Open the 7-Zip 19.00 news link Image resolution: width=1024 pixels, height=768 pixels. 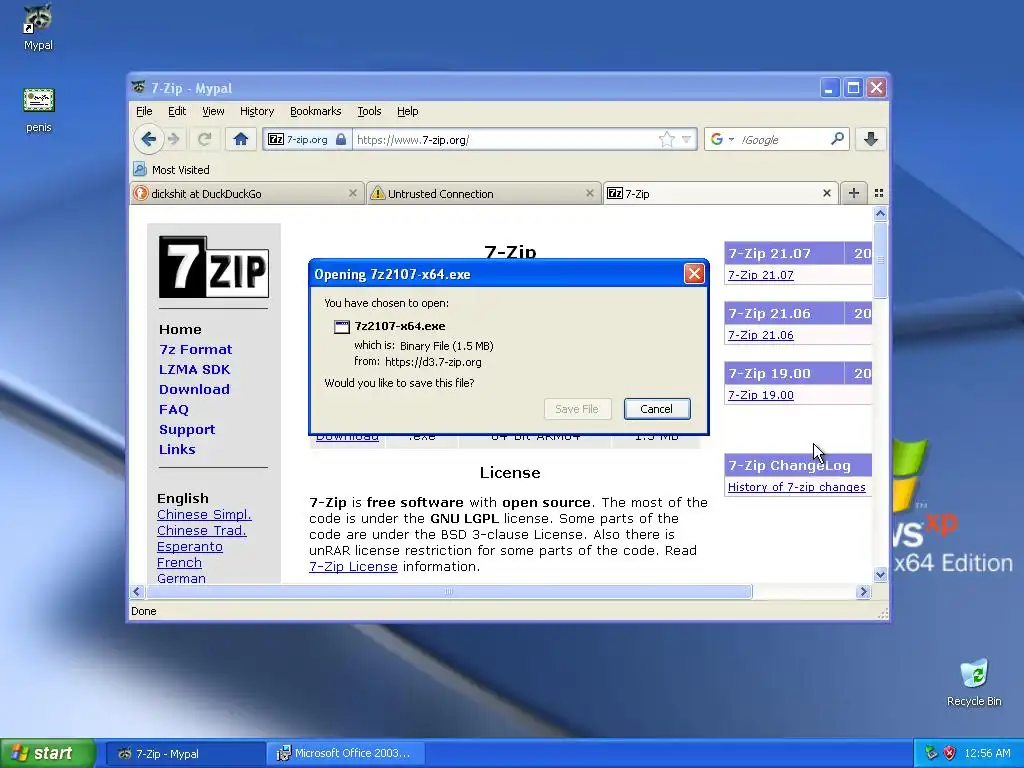coord(761,395)
